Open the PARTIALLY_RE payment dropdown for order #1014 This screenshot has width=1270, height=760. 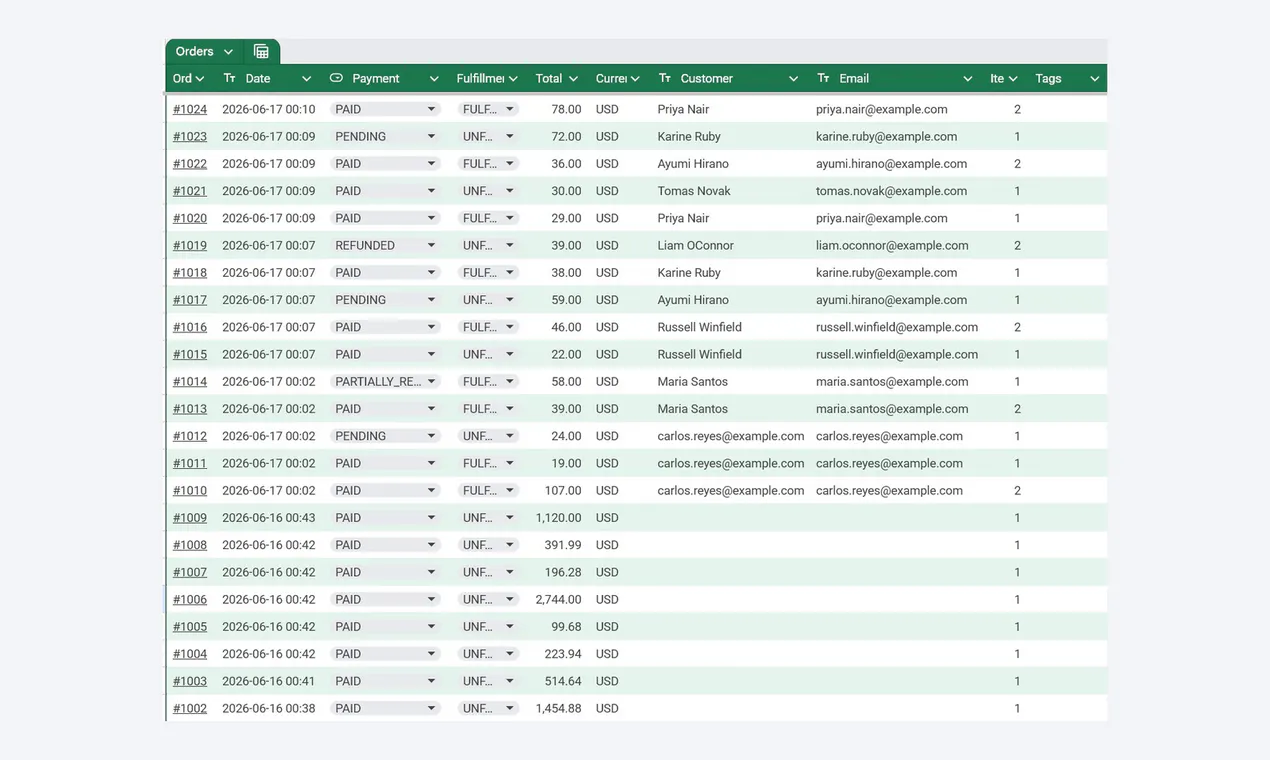click(x=432, y=381)
